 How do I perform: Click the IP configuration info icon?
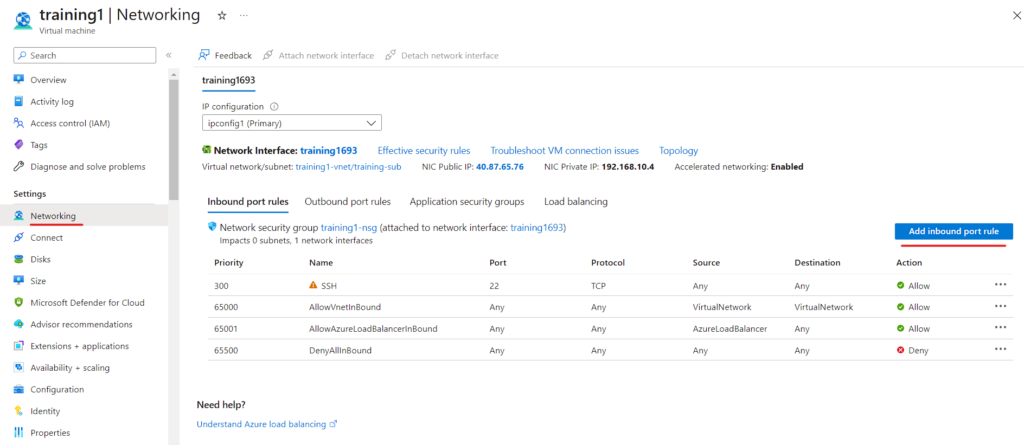(x=274, y=107)
